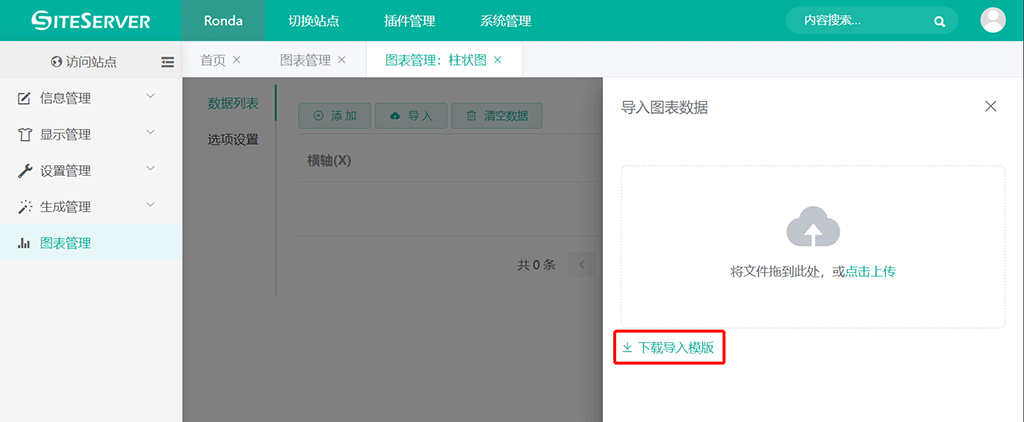Type in the 内容搜索 search field
The image size is (1024, 422).
click(855, 21)
